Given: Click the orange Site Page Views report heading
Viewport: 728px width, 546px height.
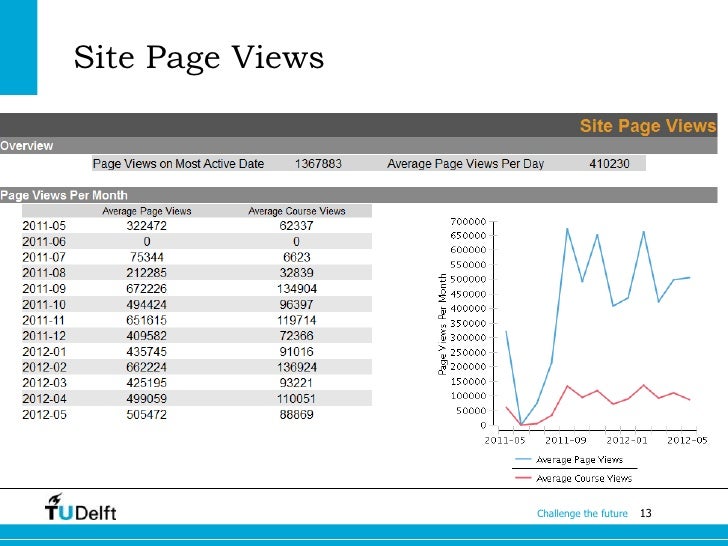Looking at the screenshot, I should [648, 126].
